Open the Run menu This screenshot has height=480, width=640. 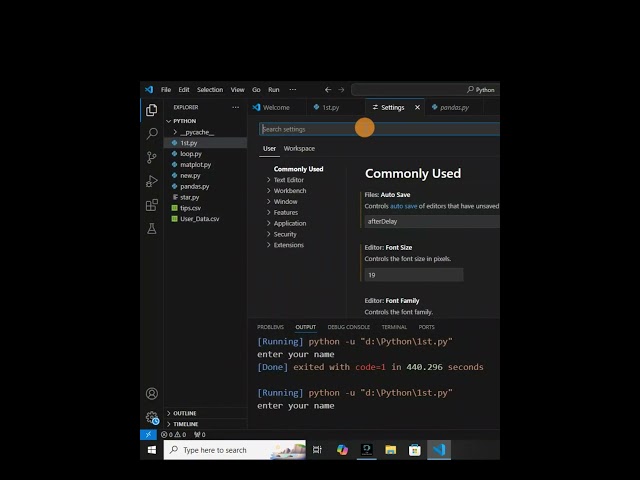pyautogui.click(x=273, y=89)
